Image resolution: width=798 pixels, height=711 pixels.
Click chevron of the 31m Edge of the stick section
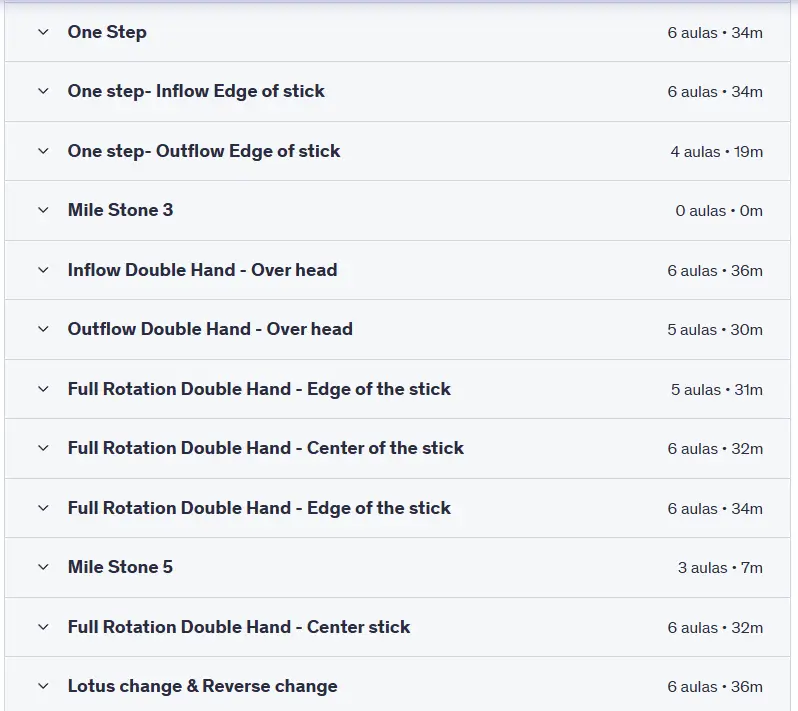pyautogui.click(x=43, y=389)
